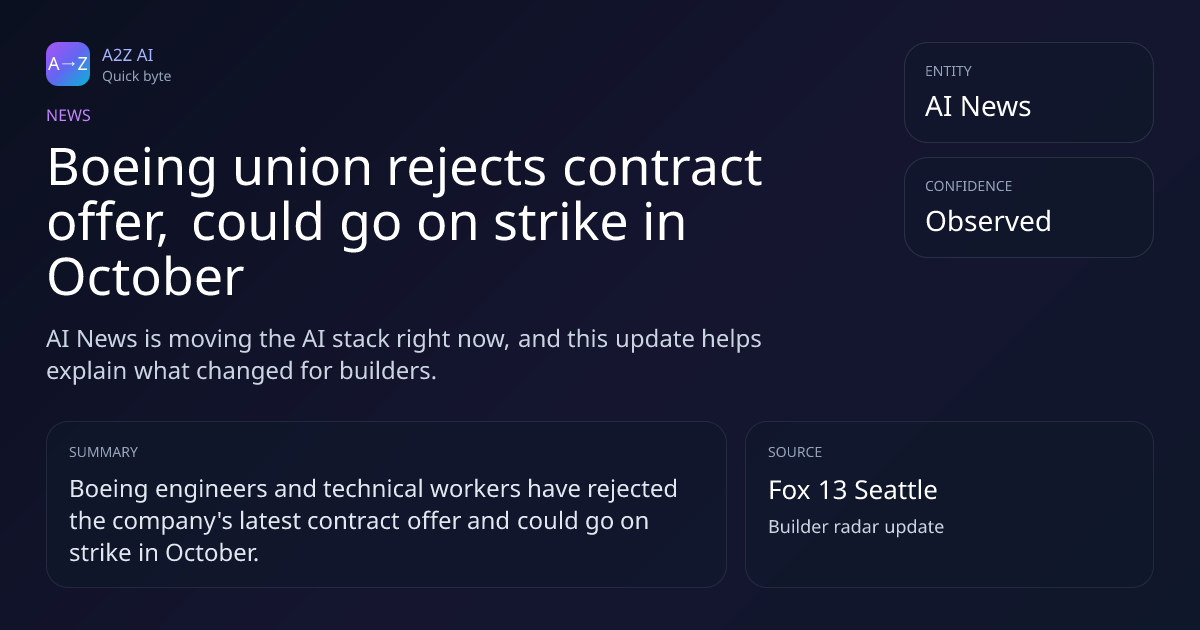Screen dimensions: 1200x630
Task: Click the AI News entity value
Action: [978, 106]
